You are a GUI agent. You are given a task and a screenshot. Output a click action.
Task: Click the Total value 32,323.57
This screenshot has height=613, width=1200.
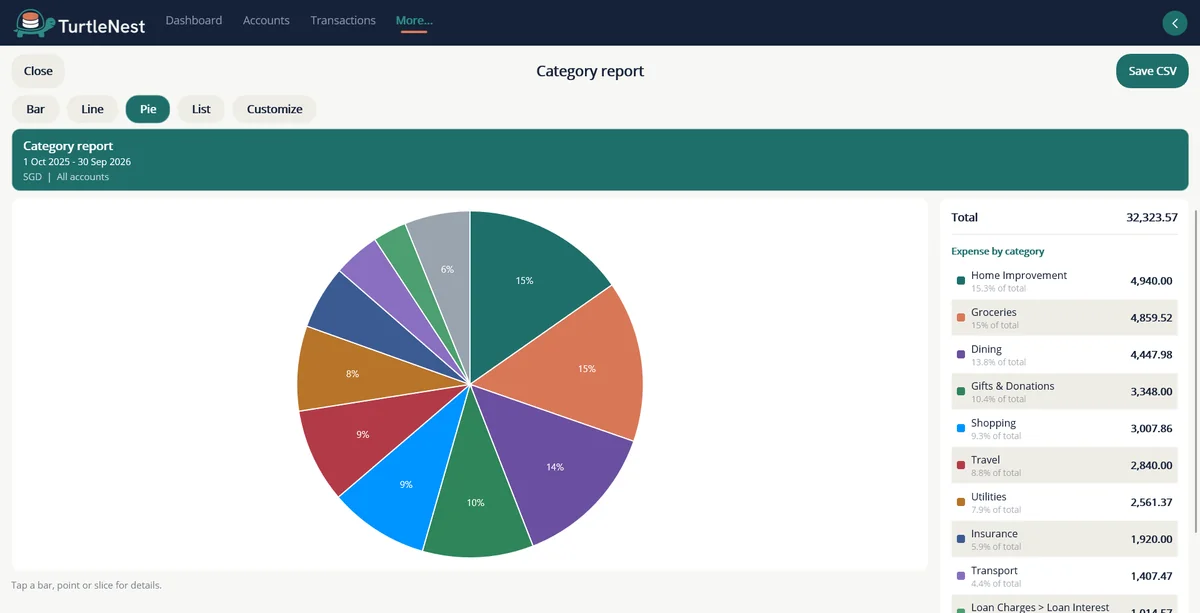pos(1152,217)
